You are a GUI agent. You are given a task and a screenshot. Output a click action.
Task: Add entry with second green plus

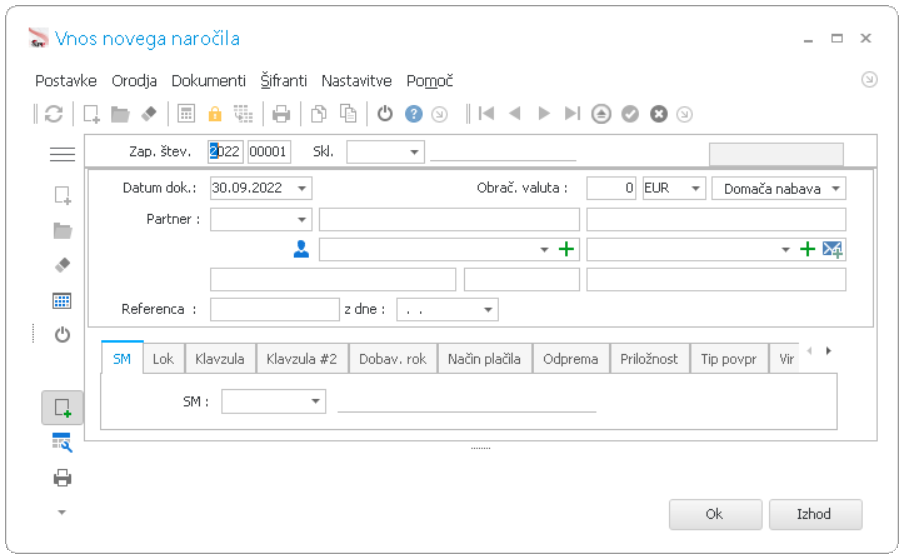[807, 249]
